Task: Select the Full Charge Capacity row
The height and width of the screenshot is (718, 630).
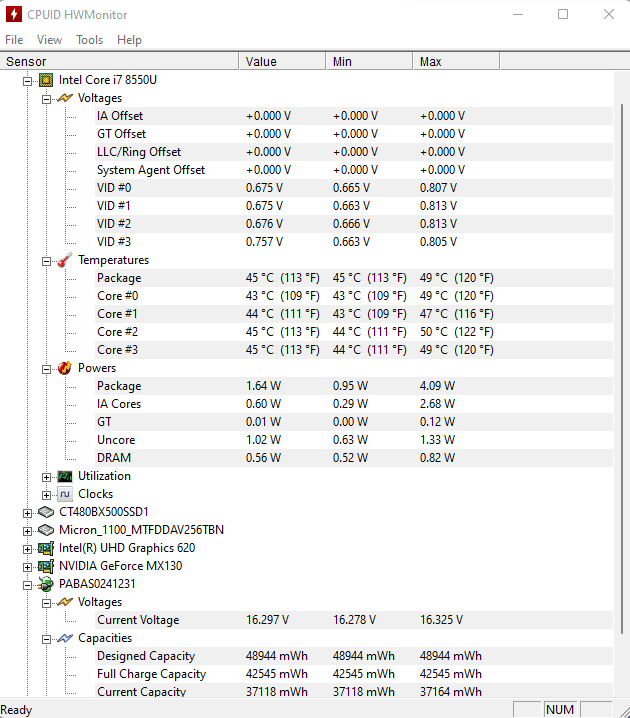Action: (353, 674)
